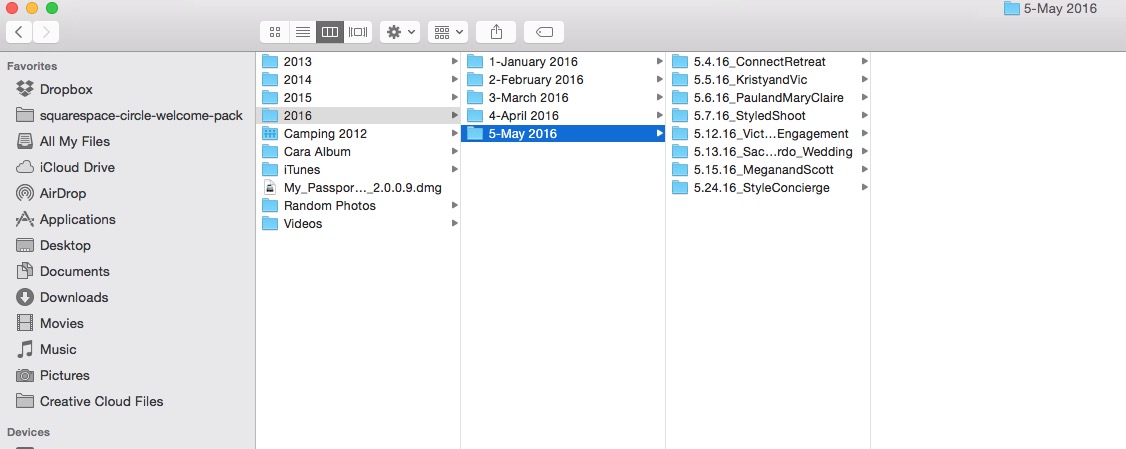Open iCloud Drive in sidebar

point(77,167)
